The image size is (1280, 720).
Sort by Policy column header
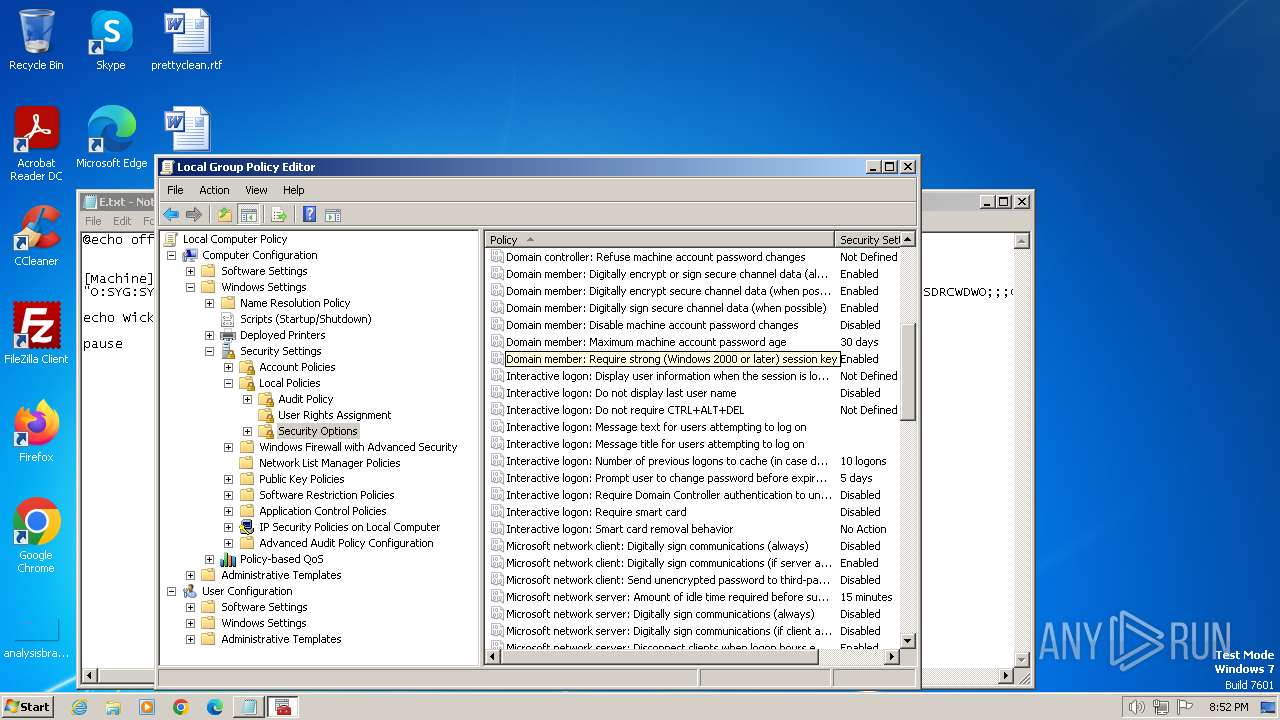660,240
